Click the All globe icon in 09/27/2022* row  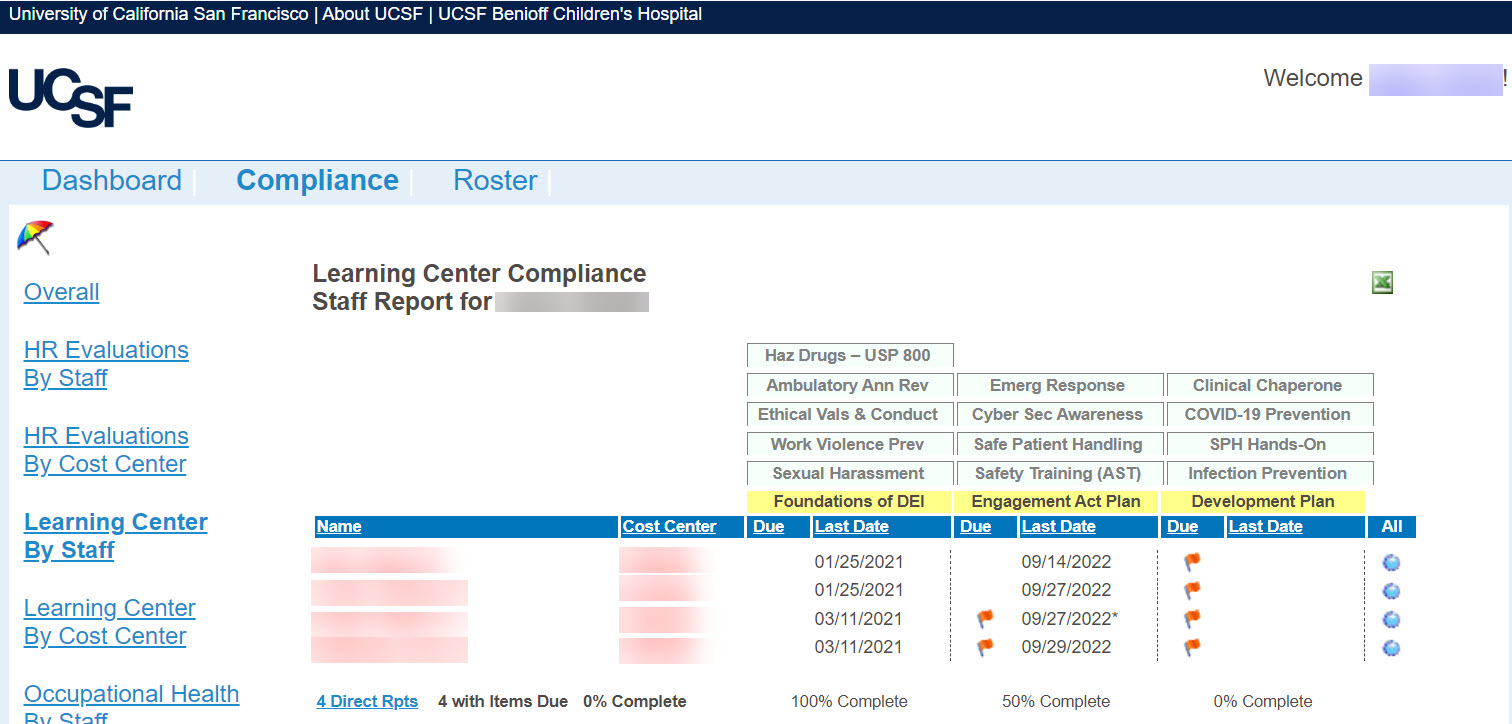click(1391, 620)
